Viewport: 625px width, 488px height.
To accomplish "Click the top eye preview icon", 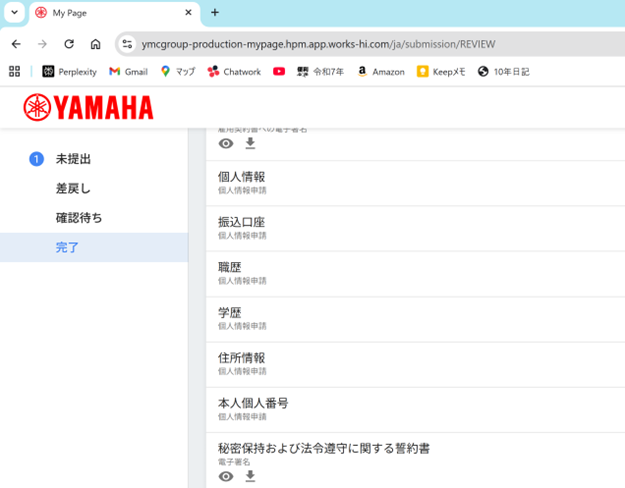I will [226, 144].
